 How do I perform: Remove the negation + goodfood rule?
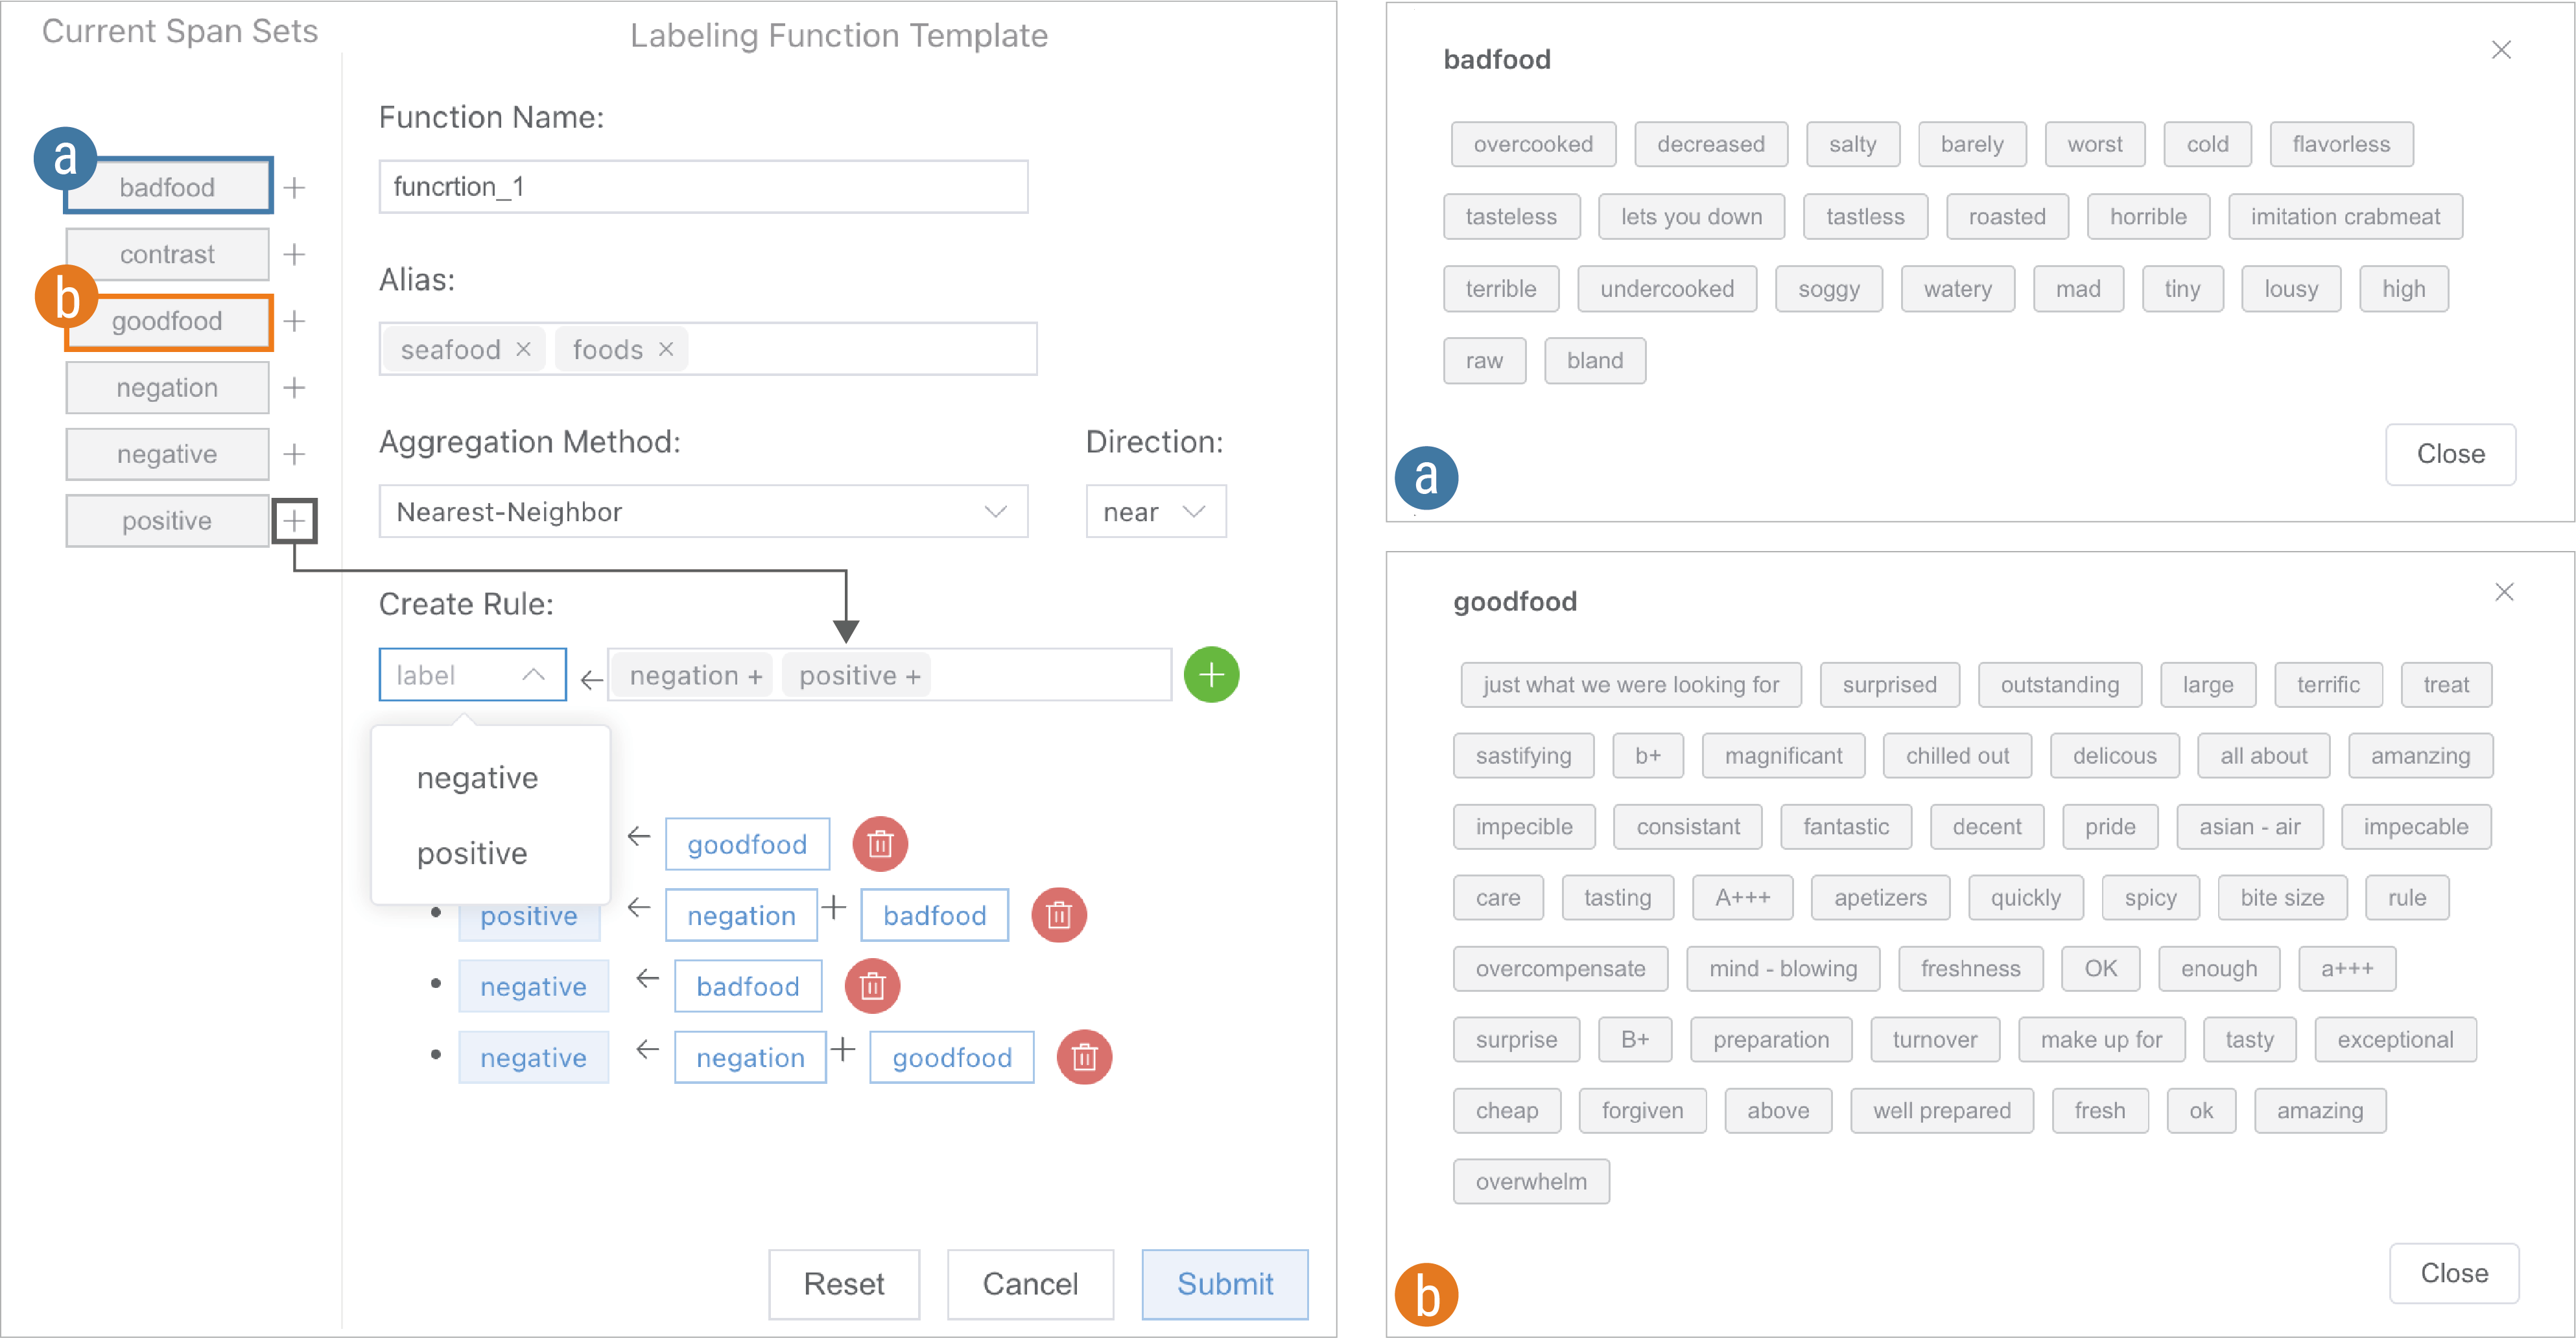tap(1084, 1057)
